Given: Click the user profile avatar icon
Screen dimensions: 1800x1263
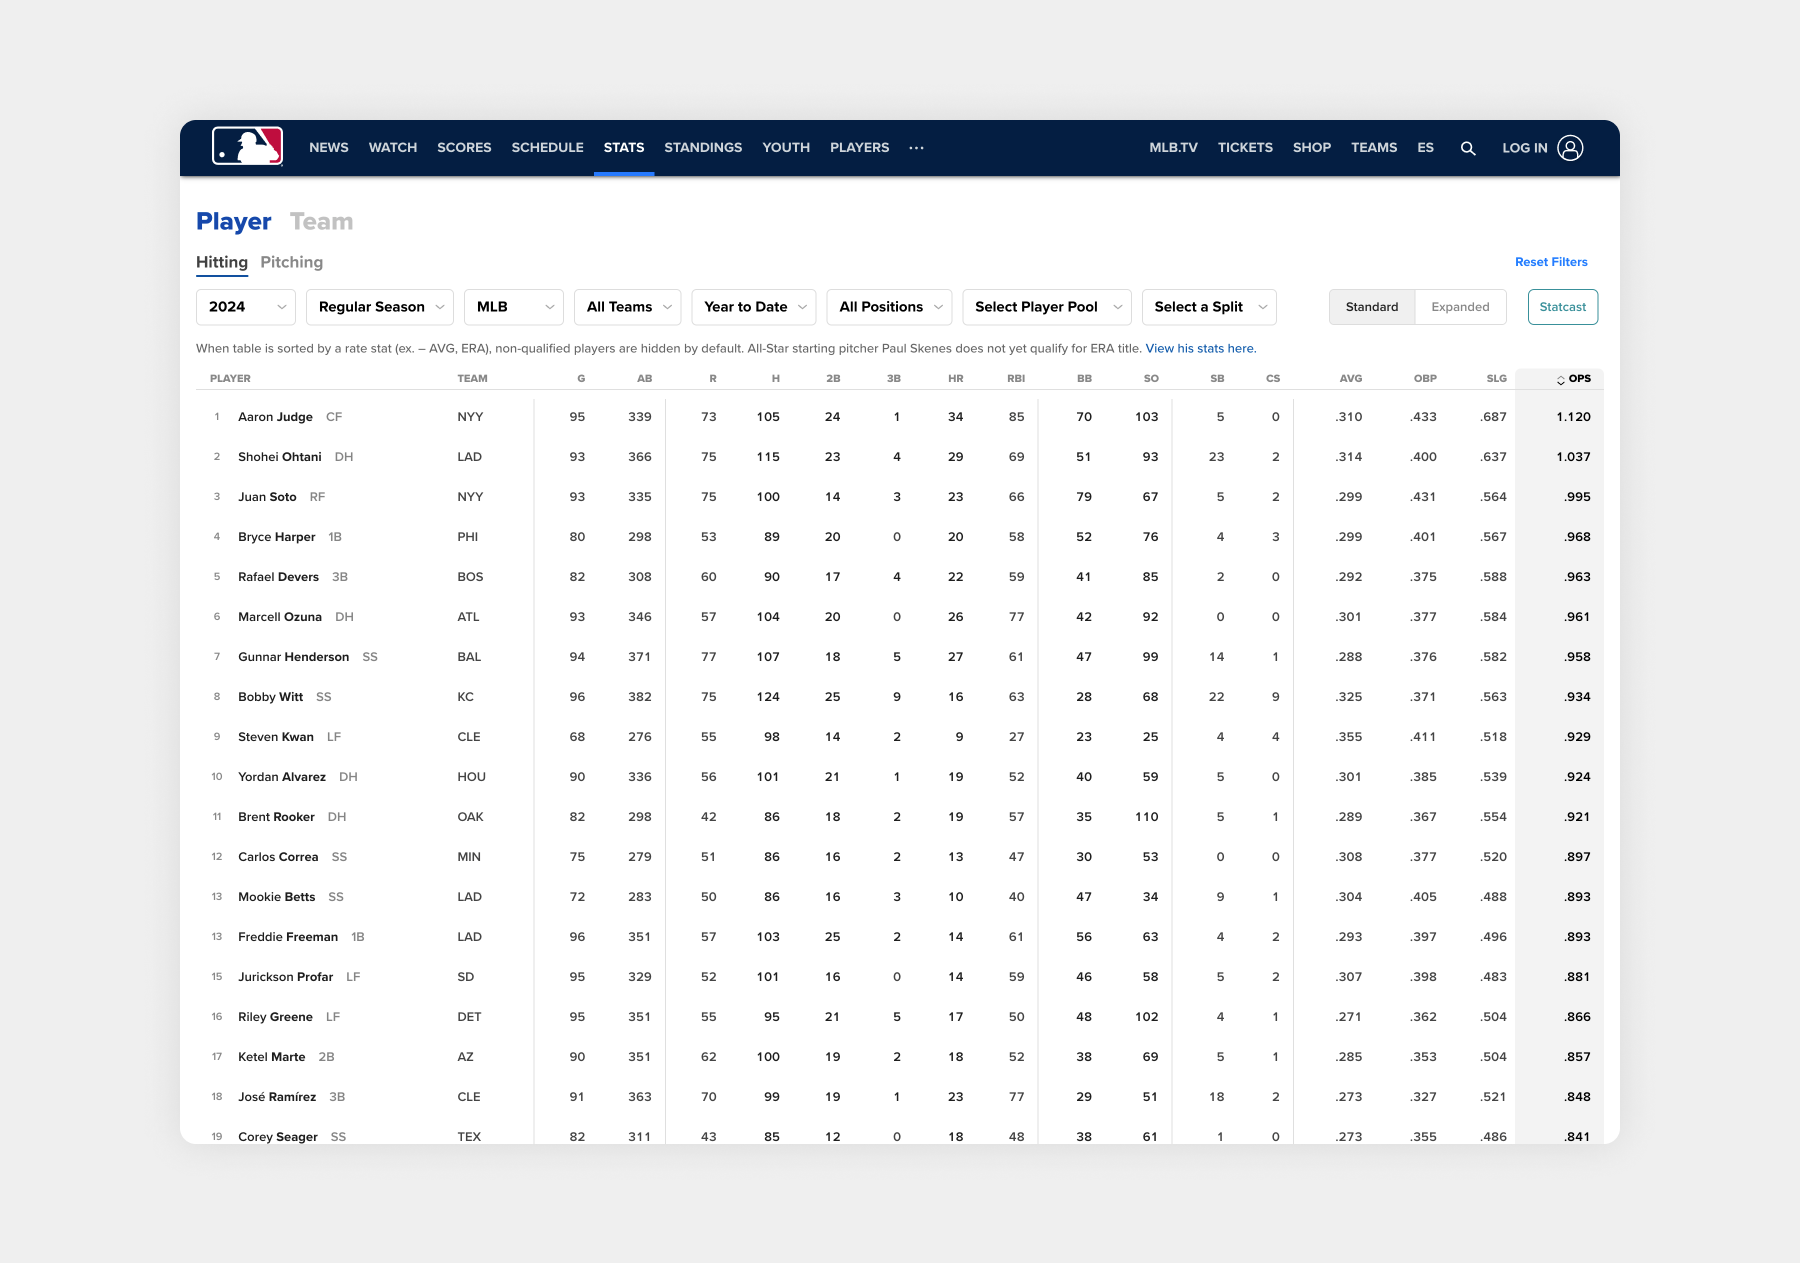Looking at the screenshot, I should click(1570, 148).
